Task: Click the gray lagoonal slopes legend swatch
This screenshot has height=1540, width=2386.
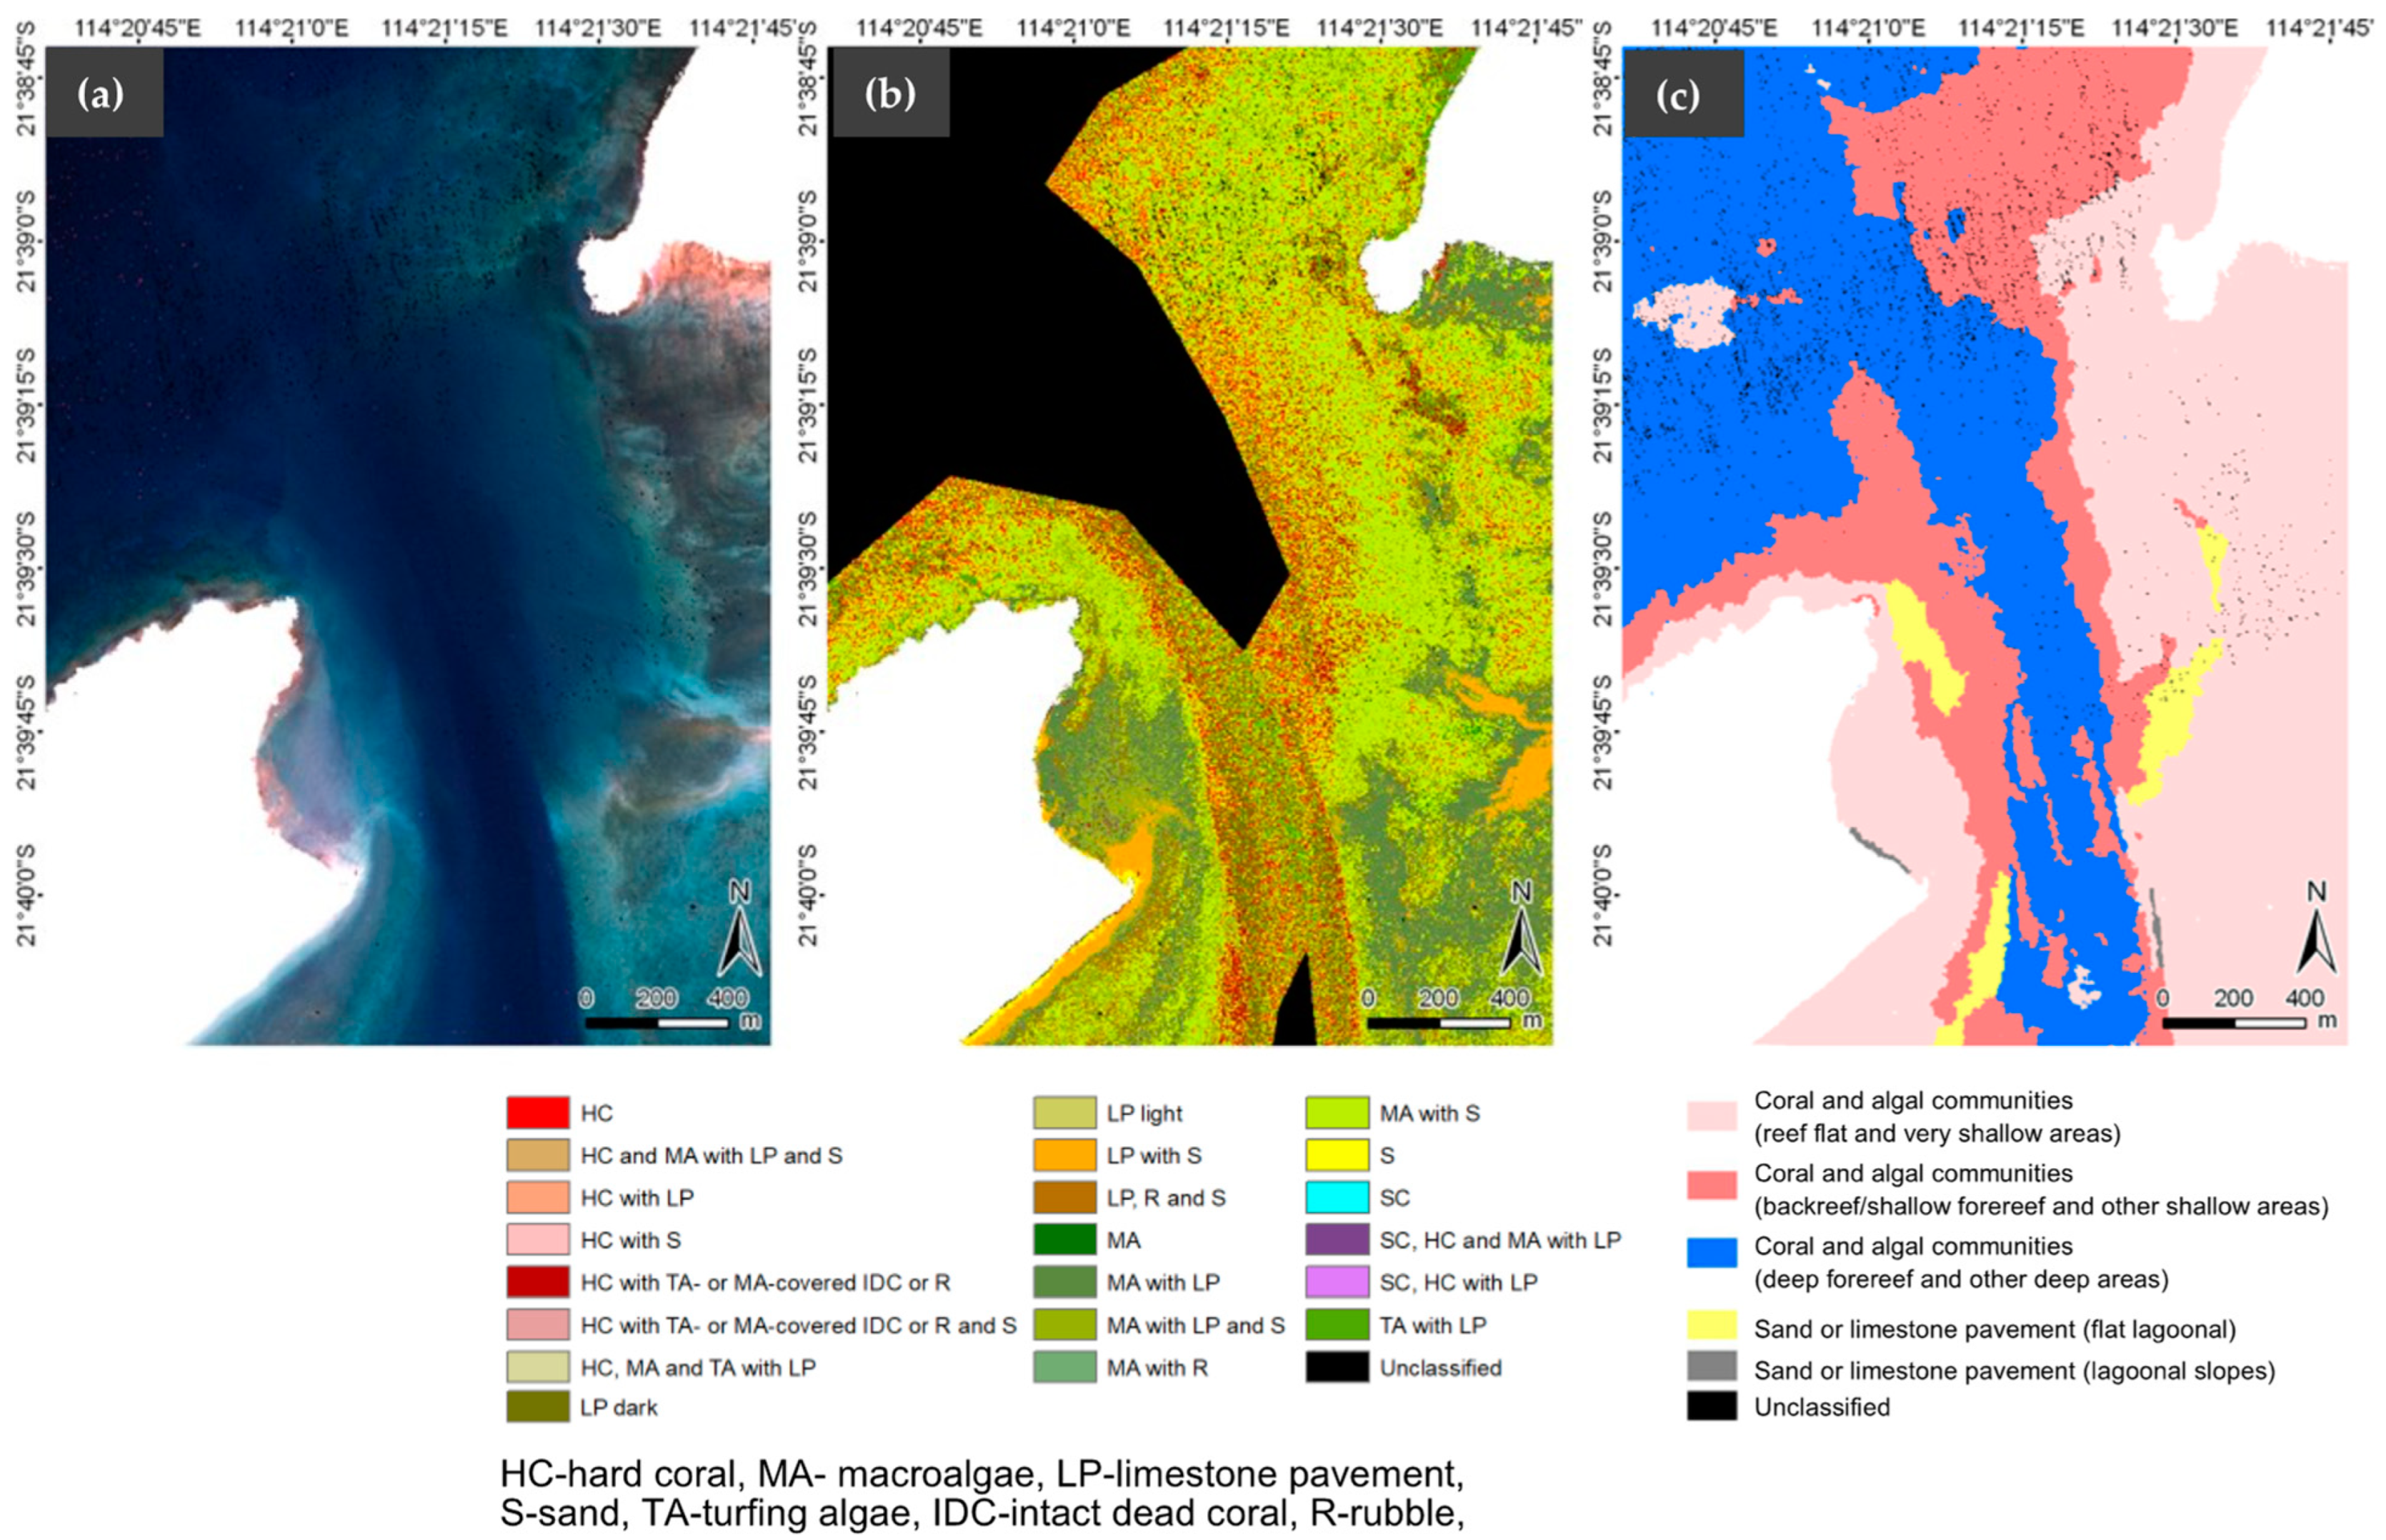Action: coord(1711,1366)
